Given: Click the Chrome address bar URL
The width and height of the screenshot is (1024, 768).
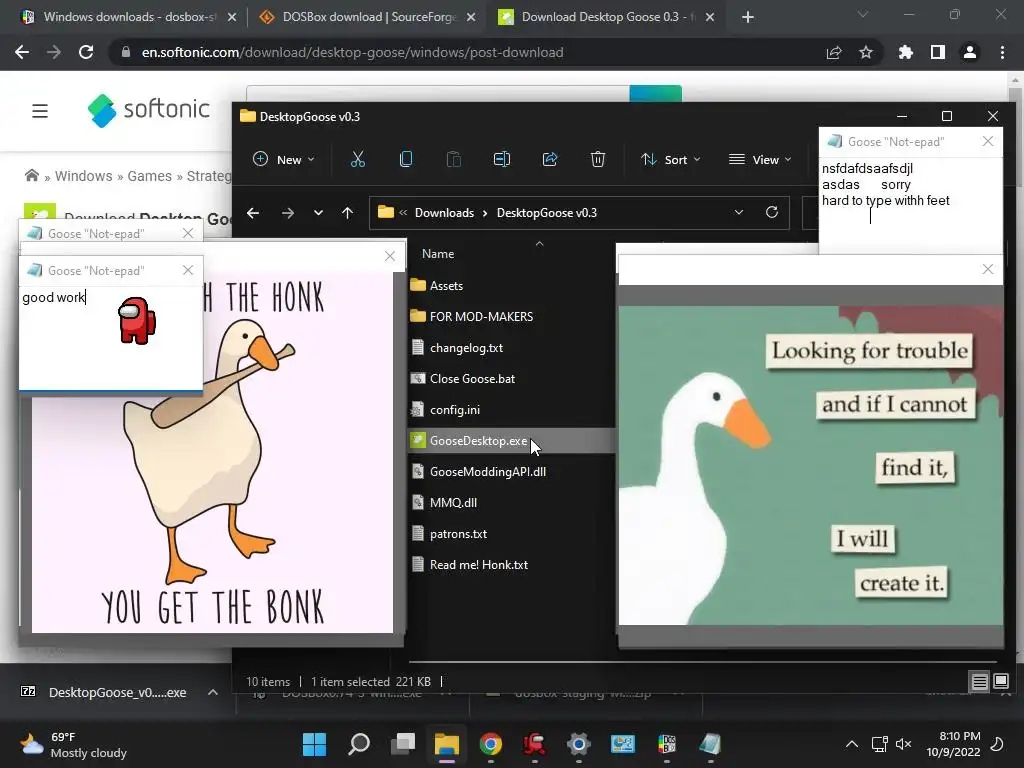Looking at the screenshot, I should click(x=353, y=52).
